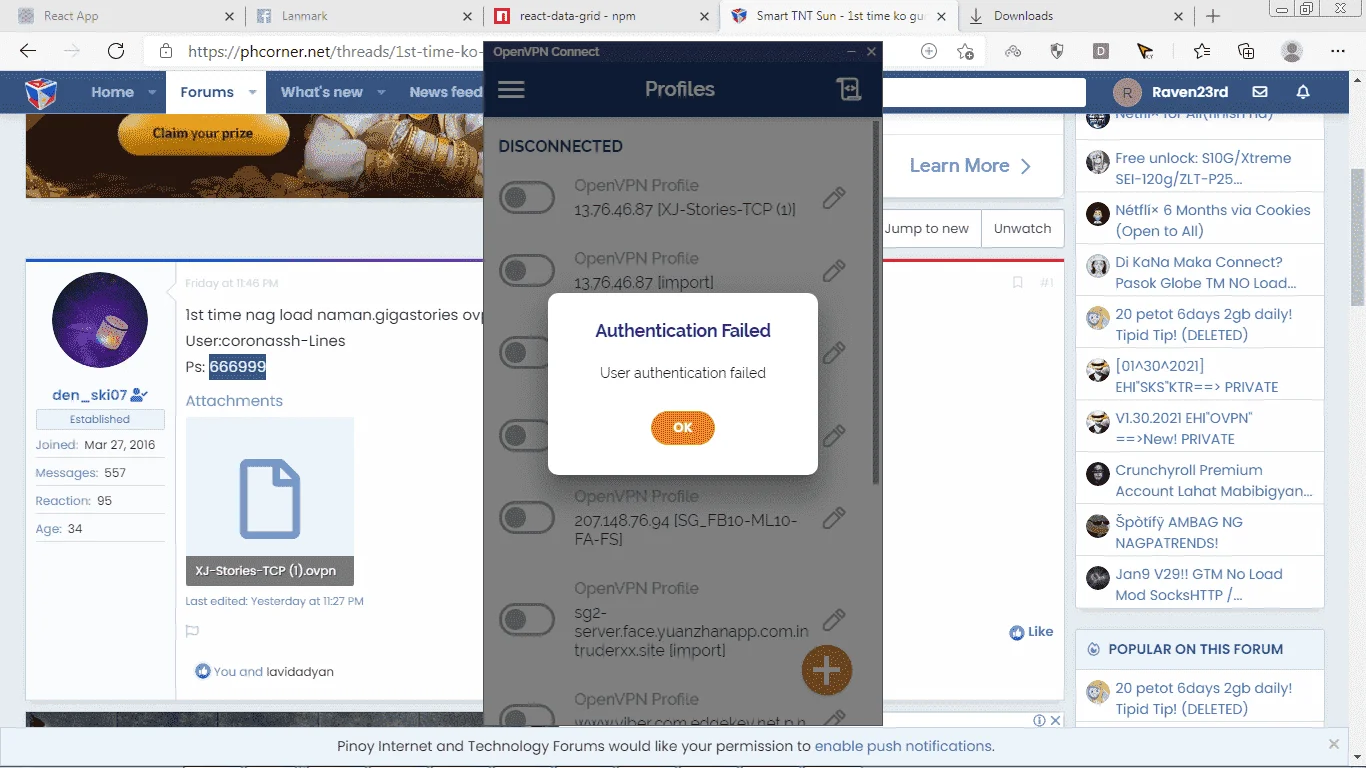The width and height of the screenshot is (1366, 768).
Task: Click the forum search input field
Action: (984, 92)
